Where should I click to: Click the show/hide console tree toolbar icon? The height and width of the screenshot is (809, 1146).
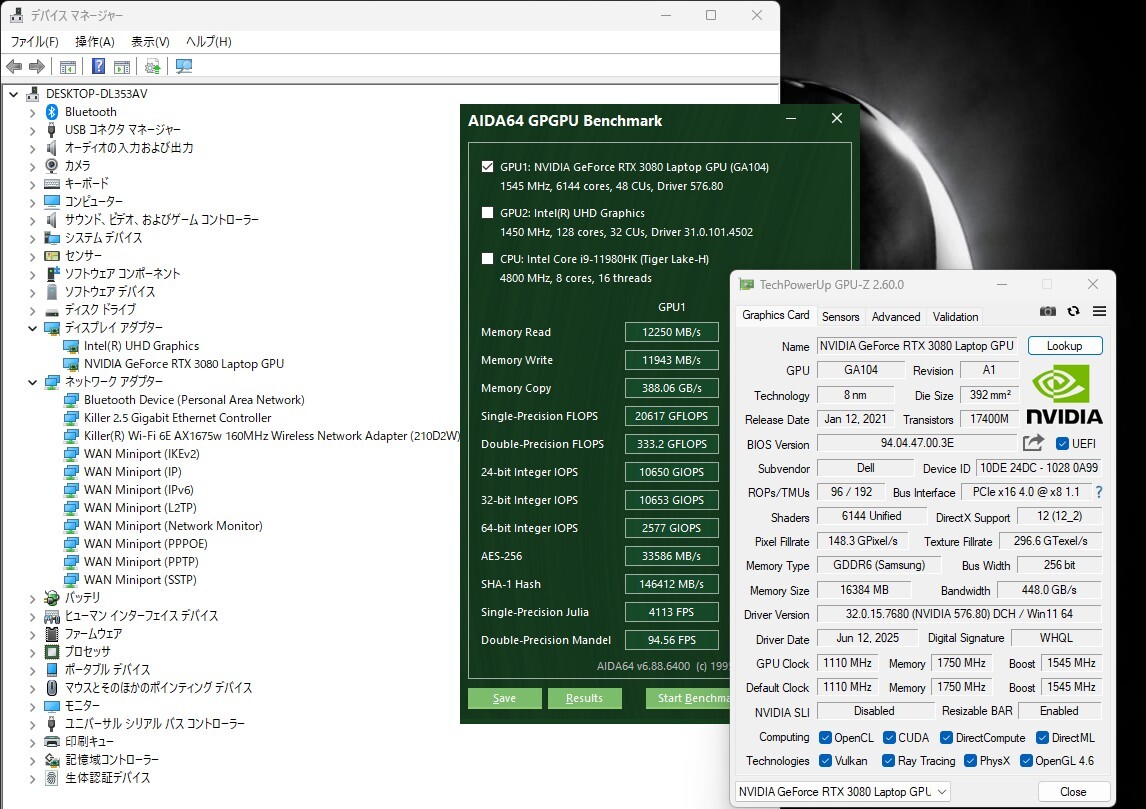[67, 67]
